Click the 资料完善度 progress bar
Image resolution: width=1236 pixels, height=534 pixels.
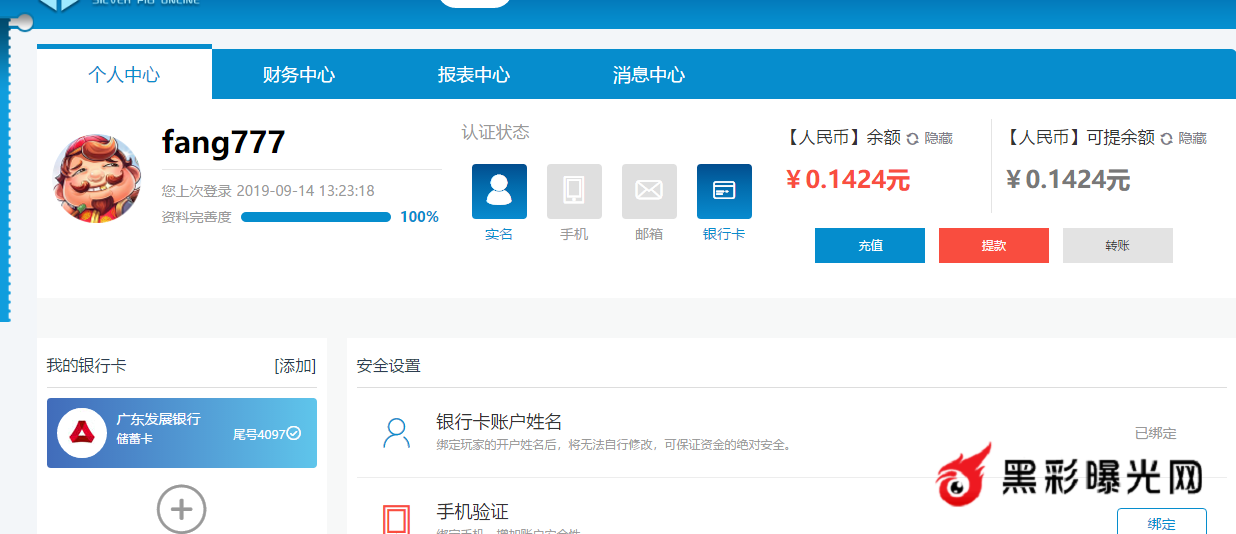(316, 217)
